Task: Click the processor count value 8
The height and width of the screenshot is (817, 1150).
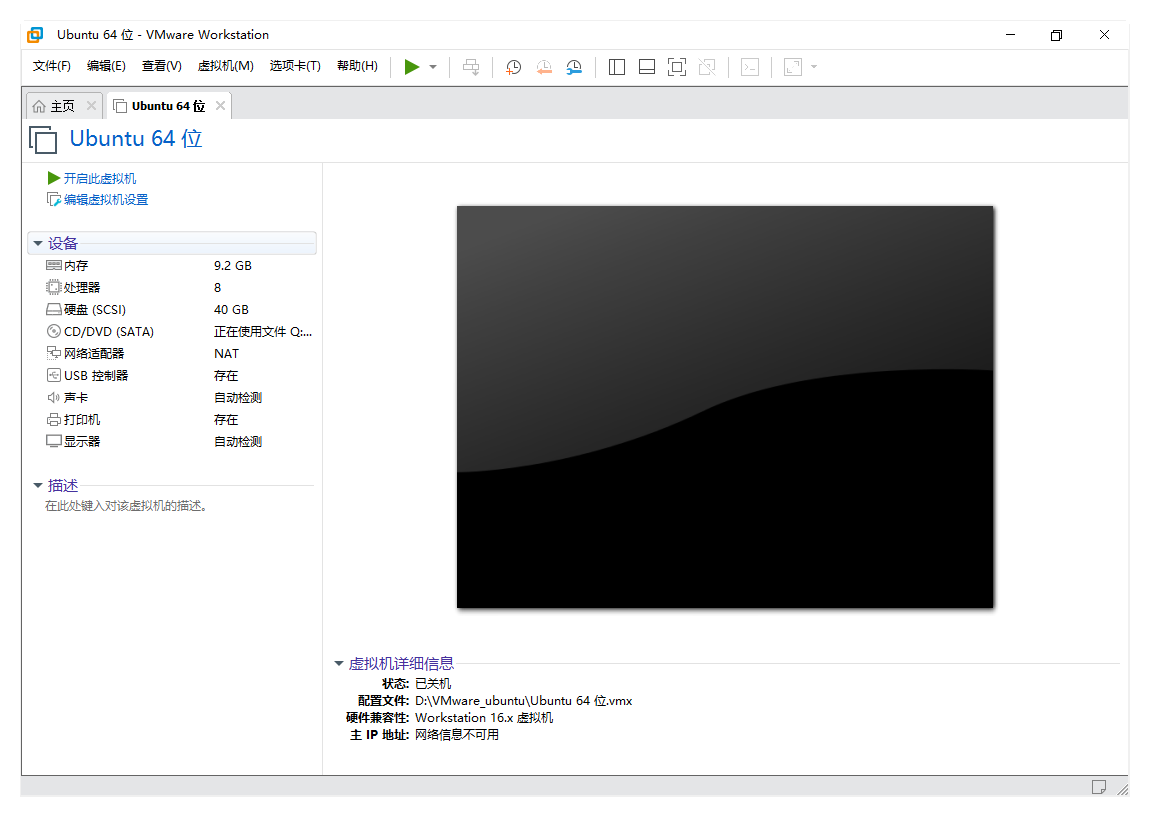Action: click(217, 287)
